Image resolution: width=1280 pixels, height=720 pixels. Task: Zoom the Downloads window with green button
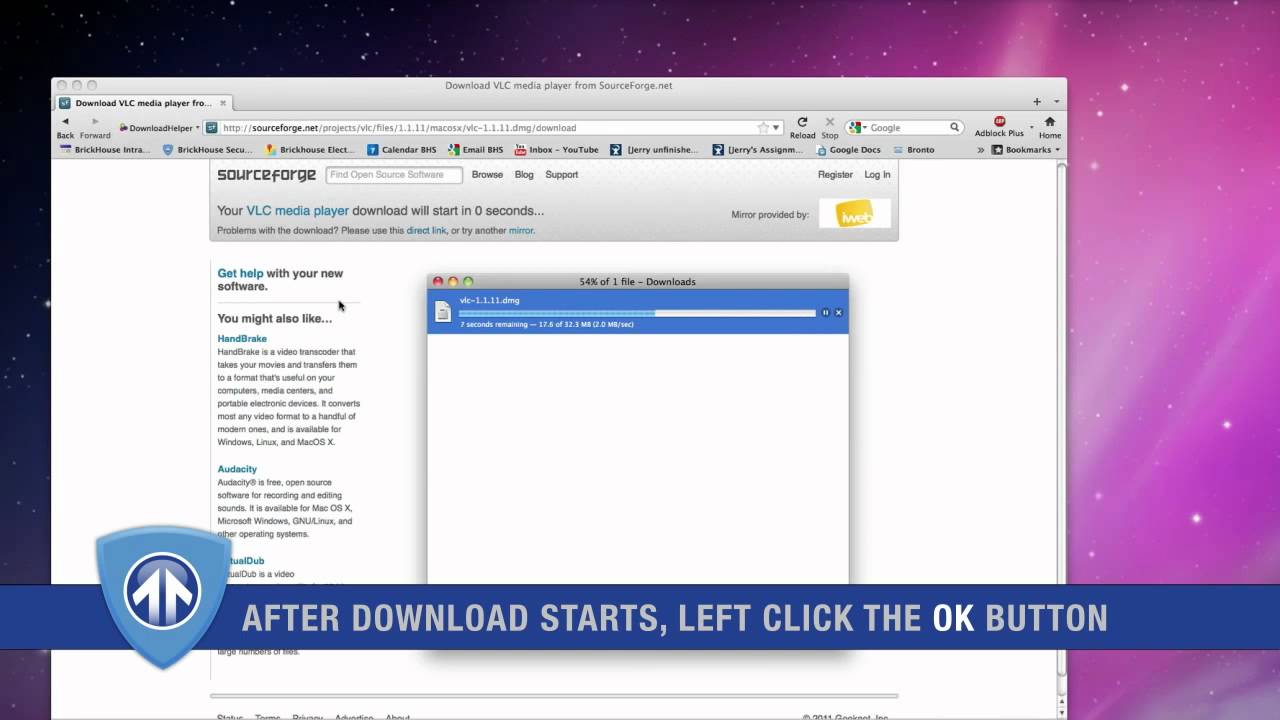[x=468, y=282]
